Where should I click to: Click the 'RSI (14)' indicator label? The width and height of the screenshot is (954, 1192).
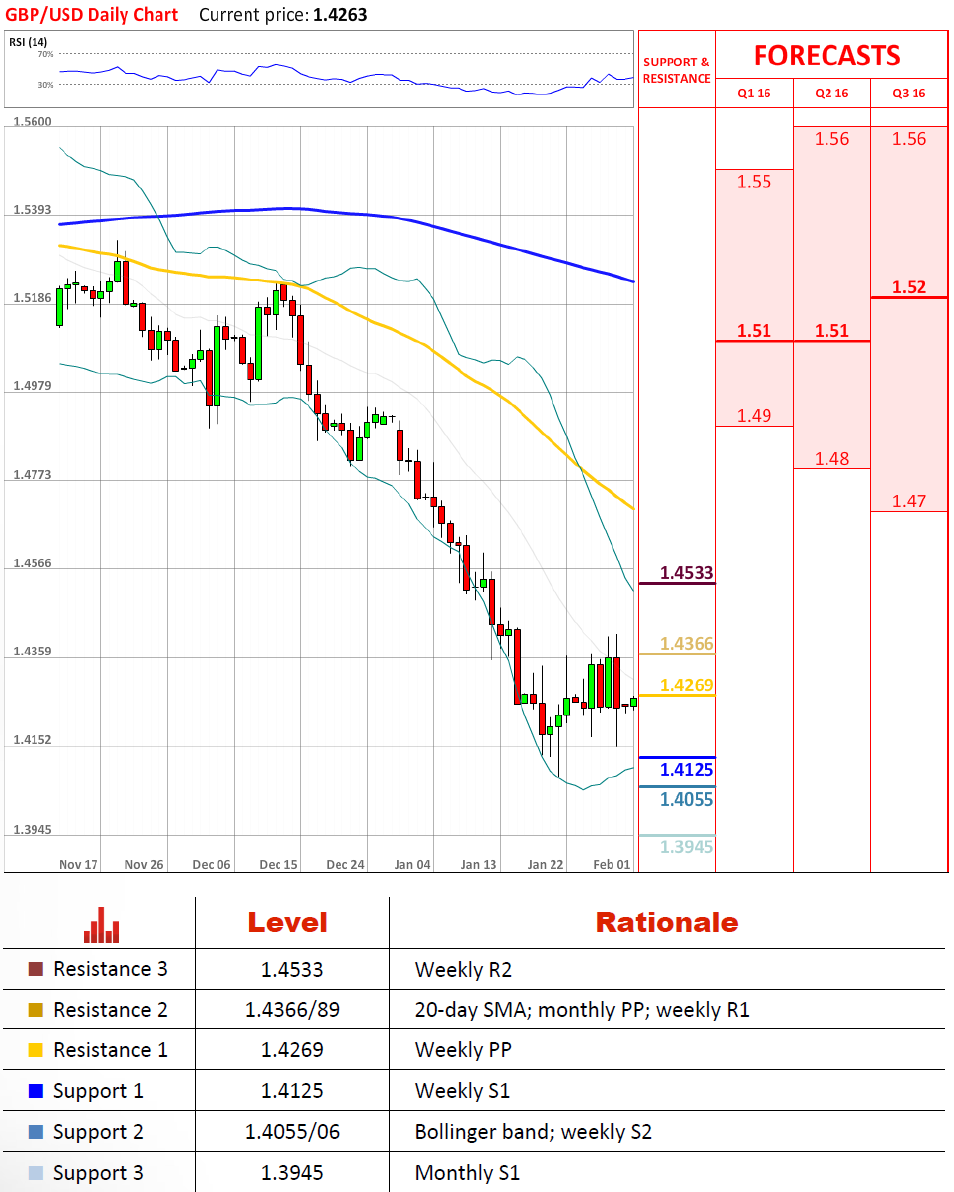28,42
